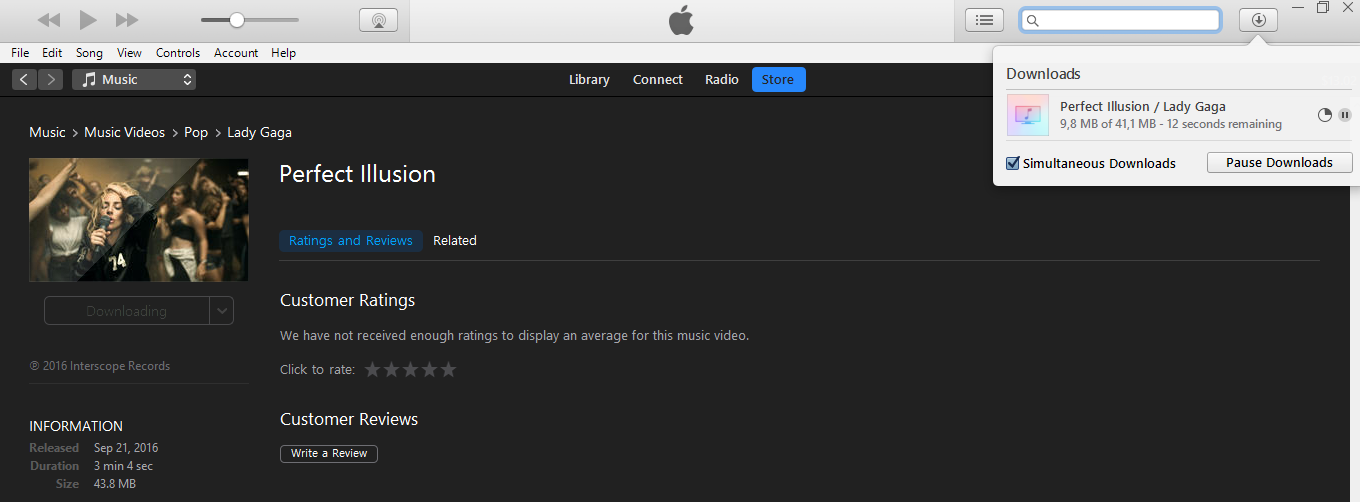Viewport: 1360px width, 502px height.
Task: Click the Pop breadcrumb link
Action: pos(196,132)
